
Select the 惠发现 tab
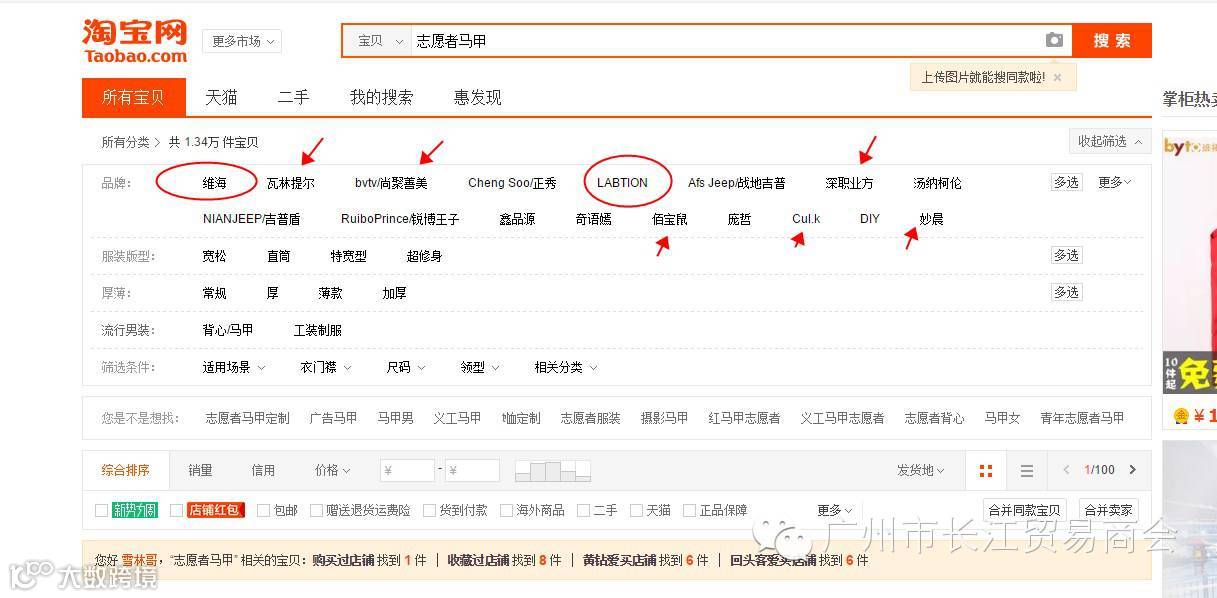coord(477,97)
